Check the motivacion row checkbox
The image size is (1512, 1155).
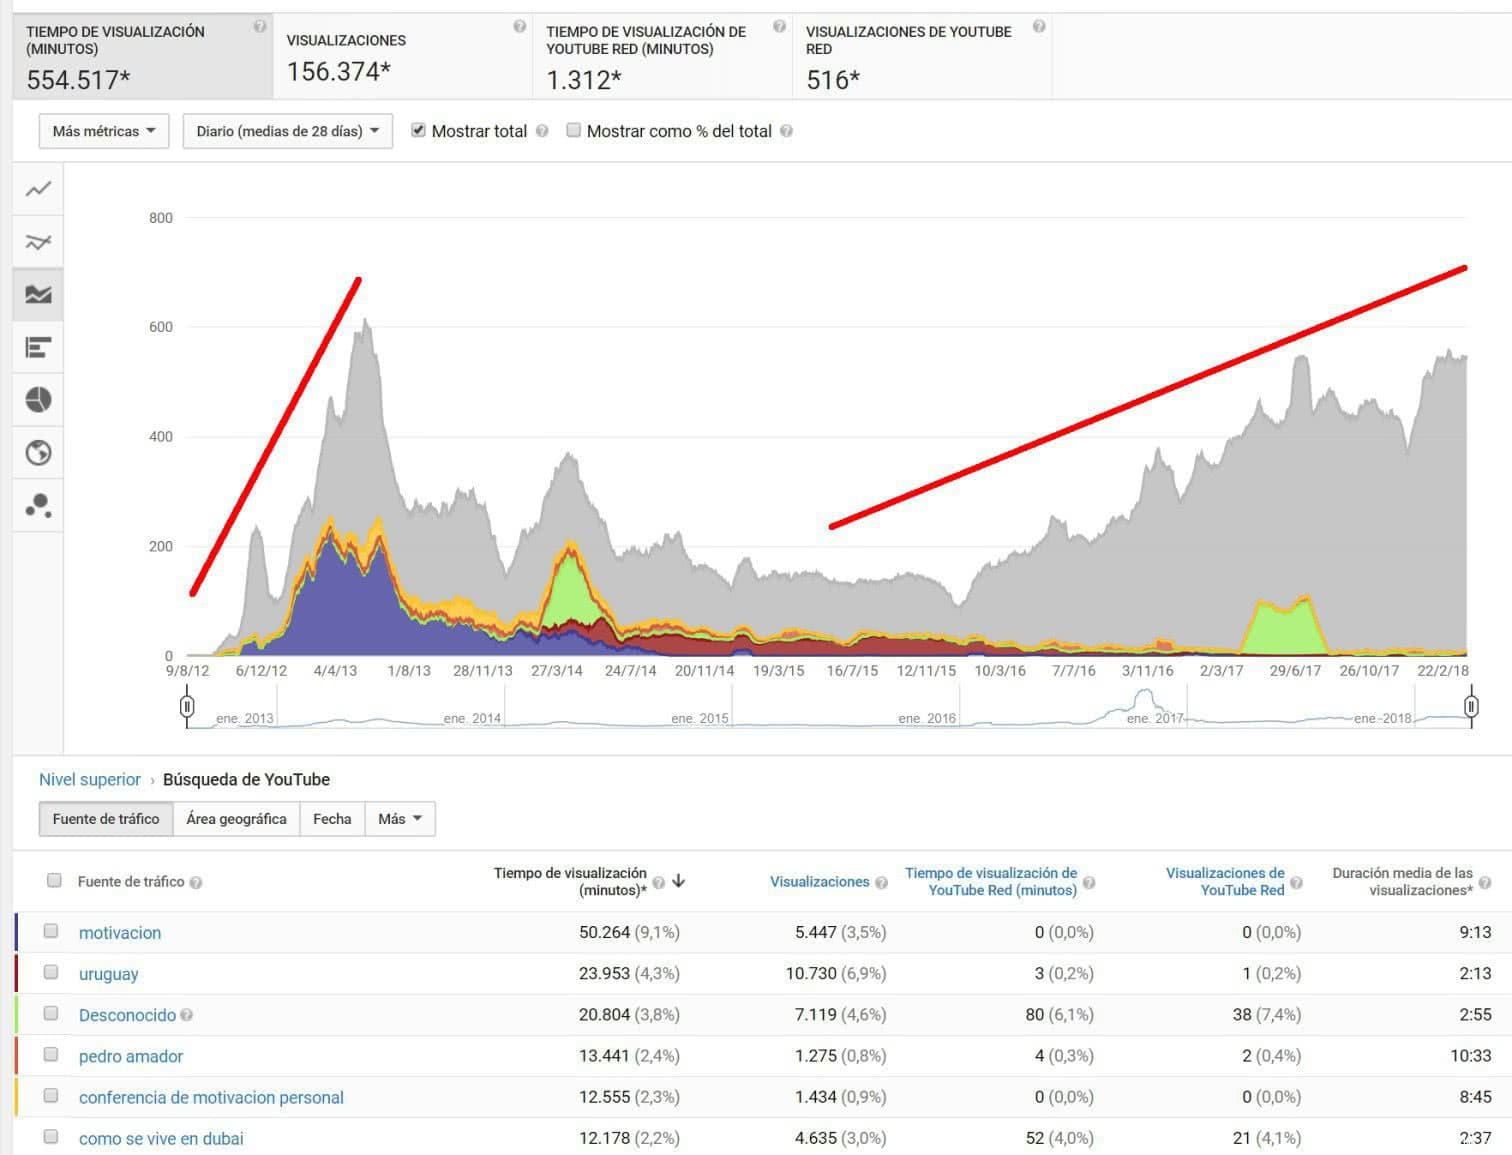pos(51,931)
